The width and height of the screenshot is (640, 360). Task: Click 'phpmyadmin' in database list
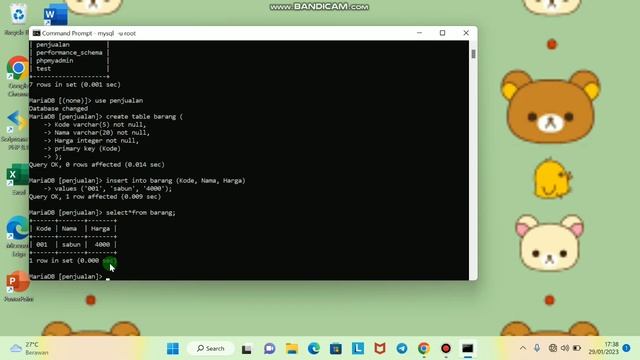point(55,60)
